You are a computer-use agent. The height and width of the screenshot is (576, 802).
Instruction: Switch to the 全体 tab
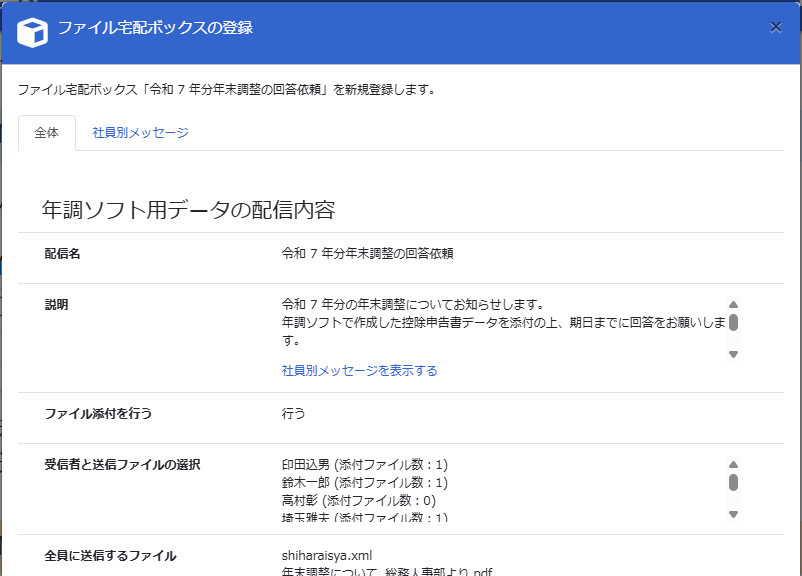47,133
